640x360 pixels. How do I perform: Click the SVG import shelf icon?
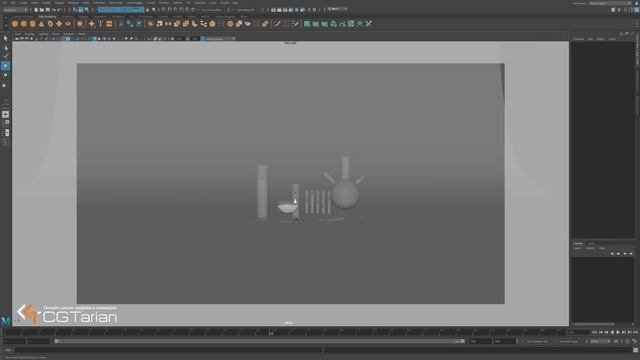[x=109, y=24]
